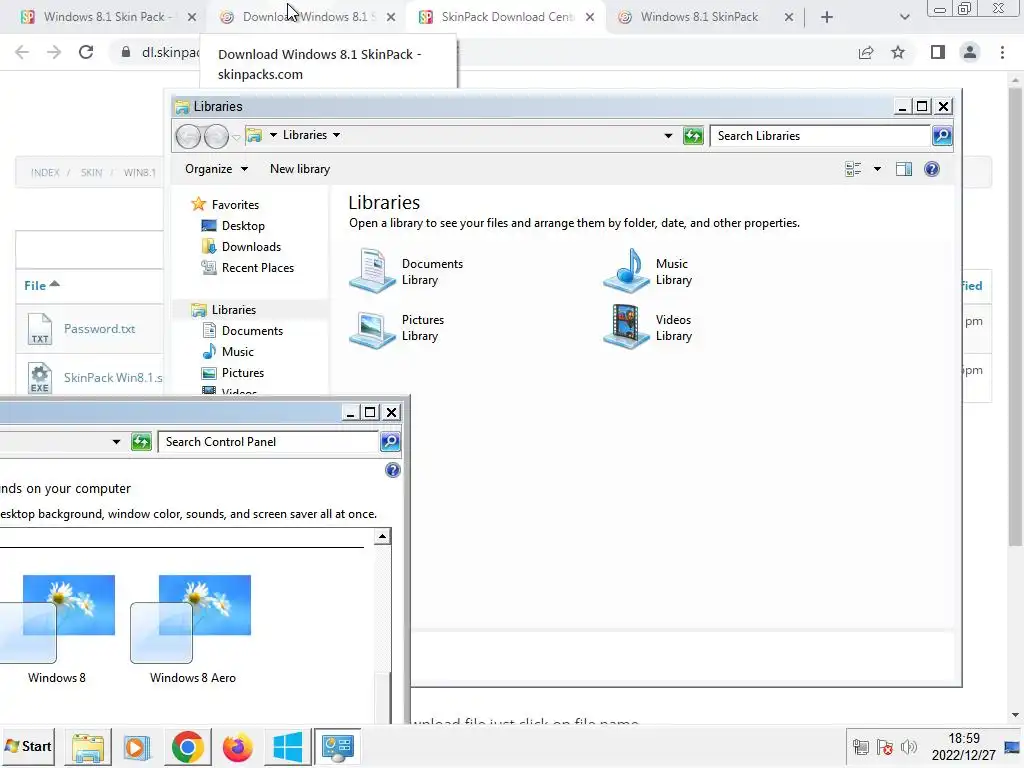Click the INDEX breadcrumb link on webpage
The width and height of the screenshot is (1024, 768).
coord(45,172)
